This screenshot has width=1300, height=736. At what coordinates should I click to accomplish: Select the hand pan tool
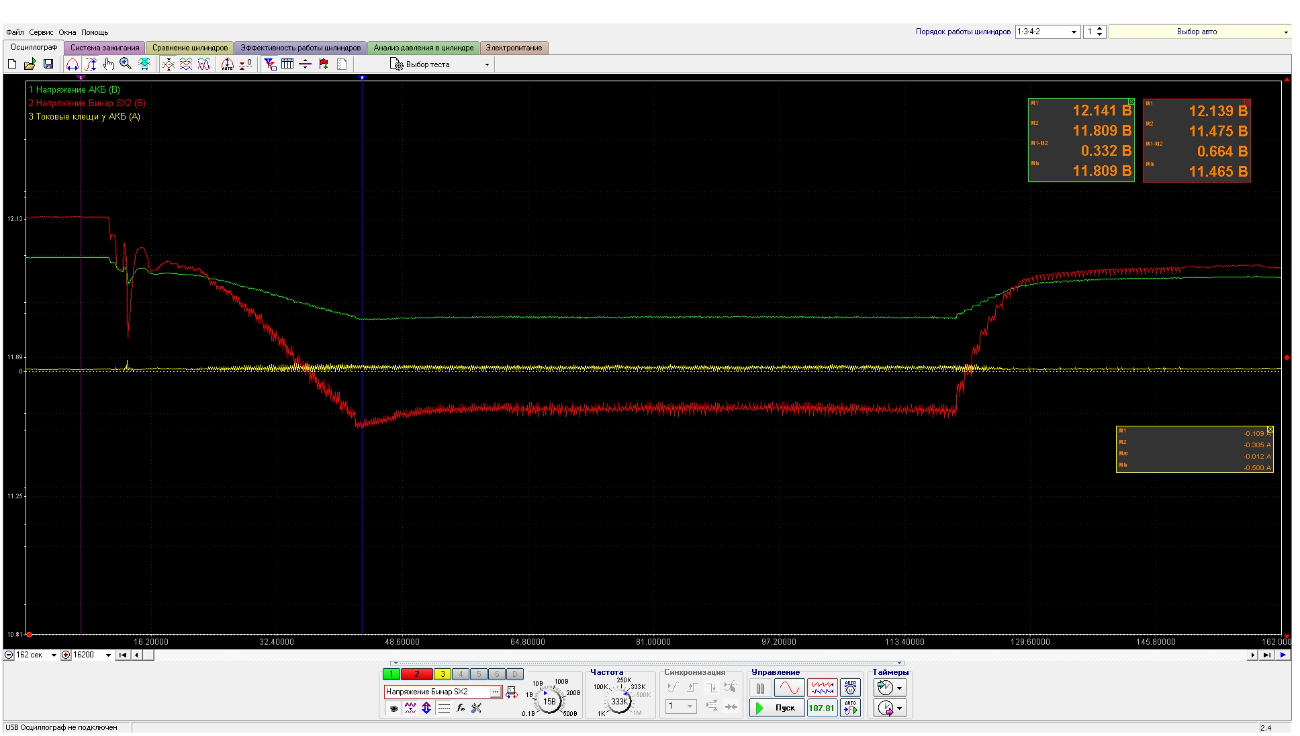(x=108, y=64)
